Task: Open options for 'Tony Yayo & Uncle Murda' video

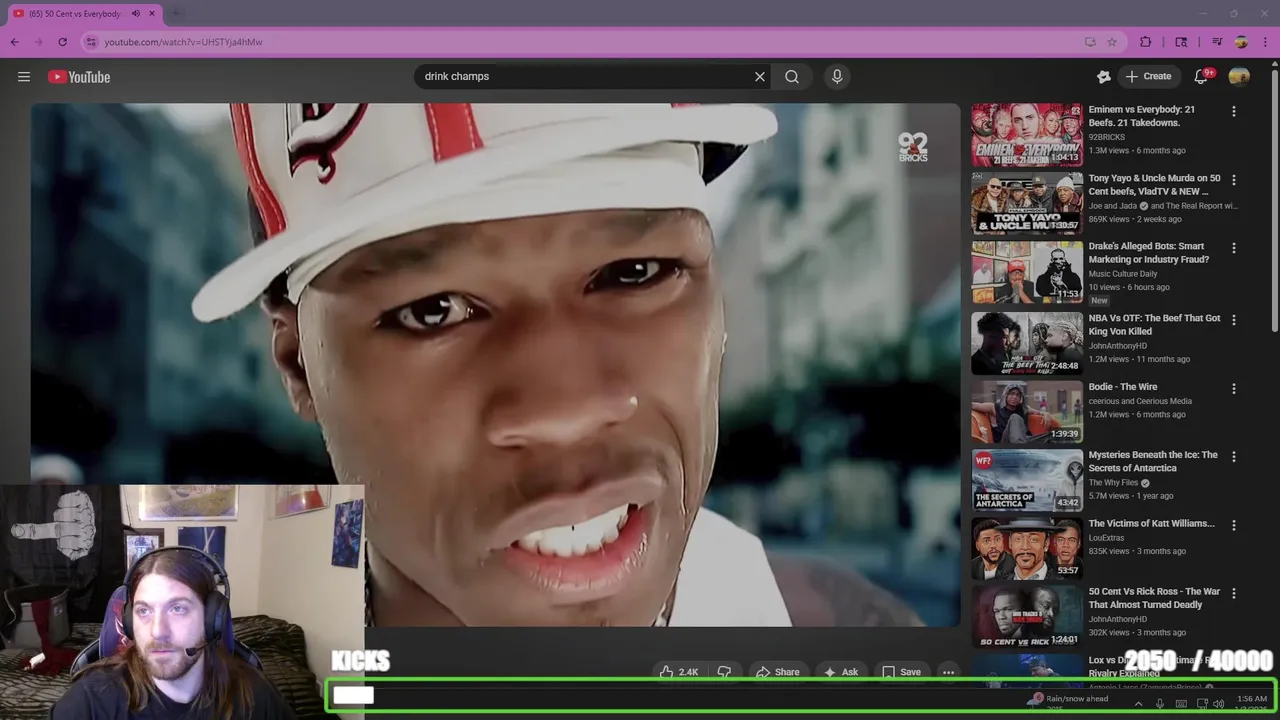Action: tap(1233, 180)
